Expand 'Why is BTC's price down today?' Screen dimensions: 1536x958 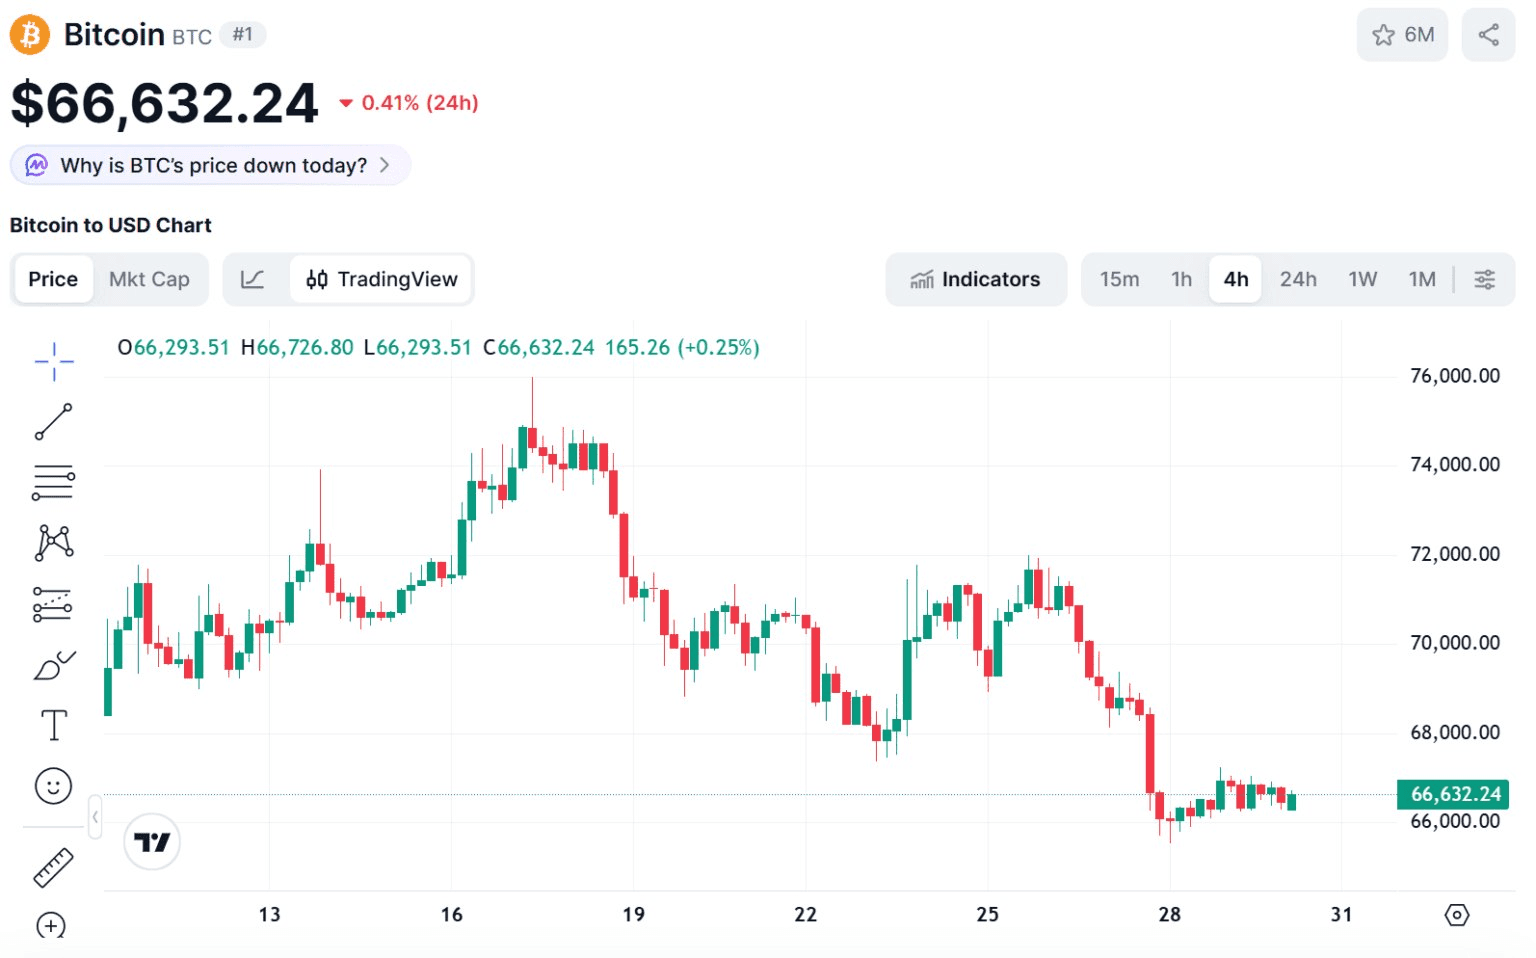[x=211, y=165]
